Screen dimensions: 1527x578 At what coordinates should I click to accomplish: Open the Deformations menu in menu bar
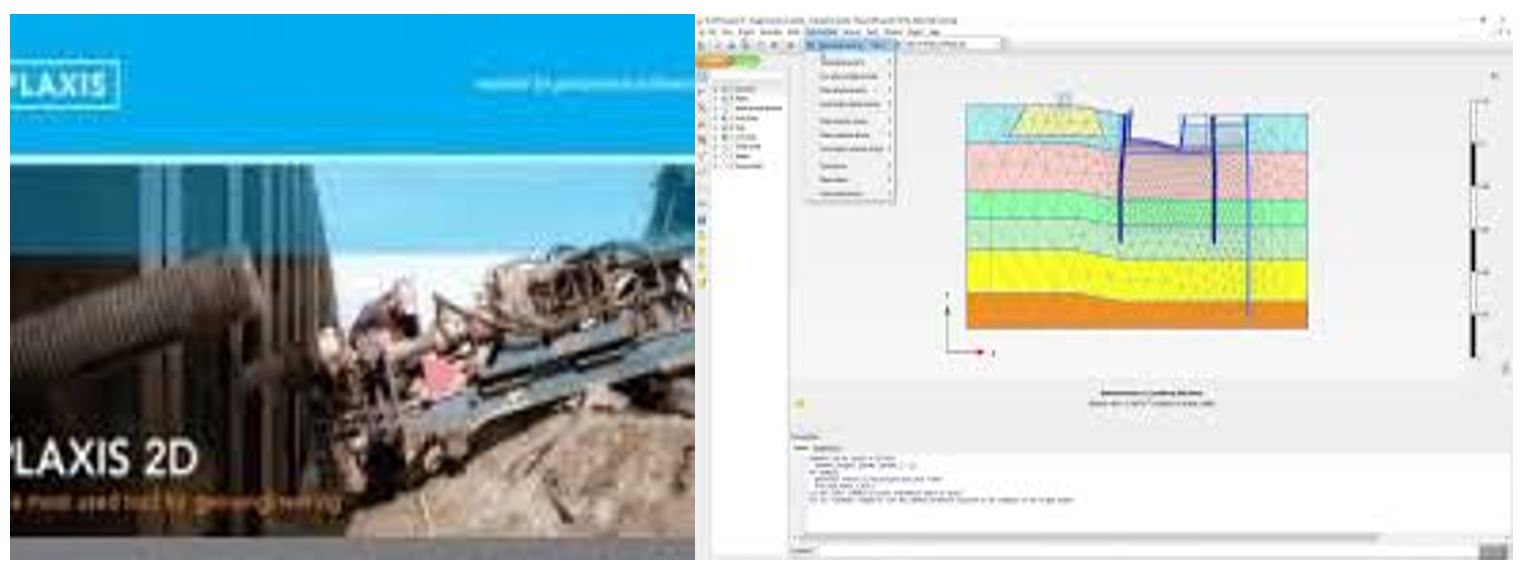pyautogui.click(x=822, y=31)
